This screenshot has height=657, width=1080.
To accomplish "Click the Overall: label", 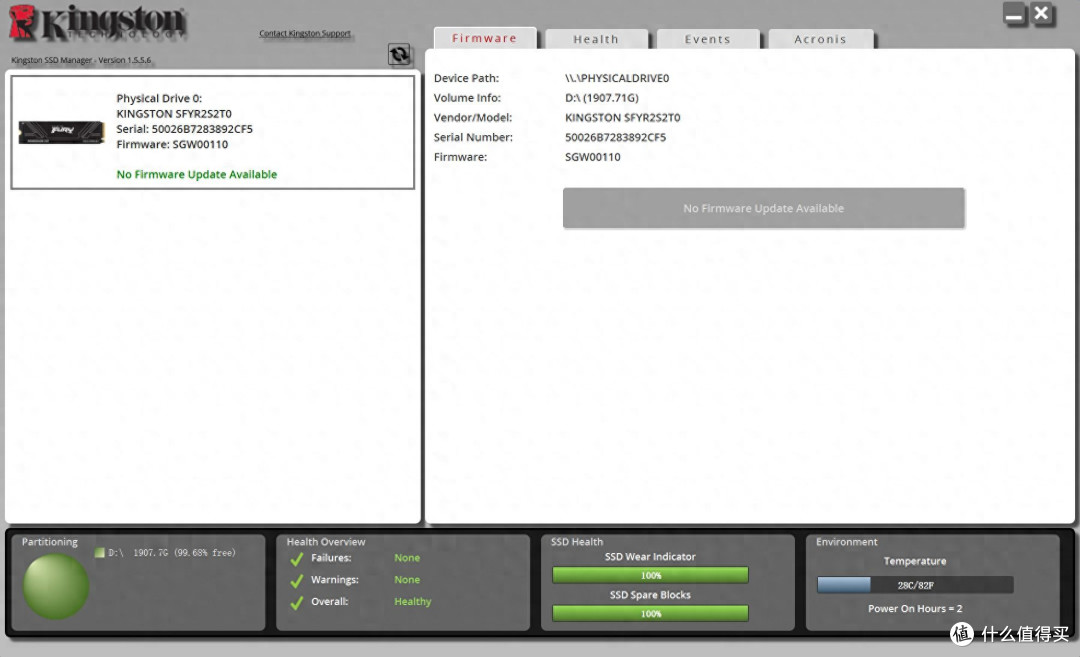I will pos(330,602).
